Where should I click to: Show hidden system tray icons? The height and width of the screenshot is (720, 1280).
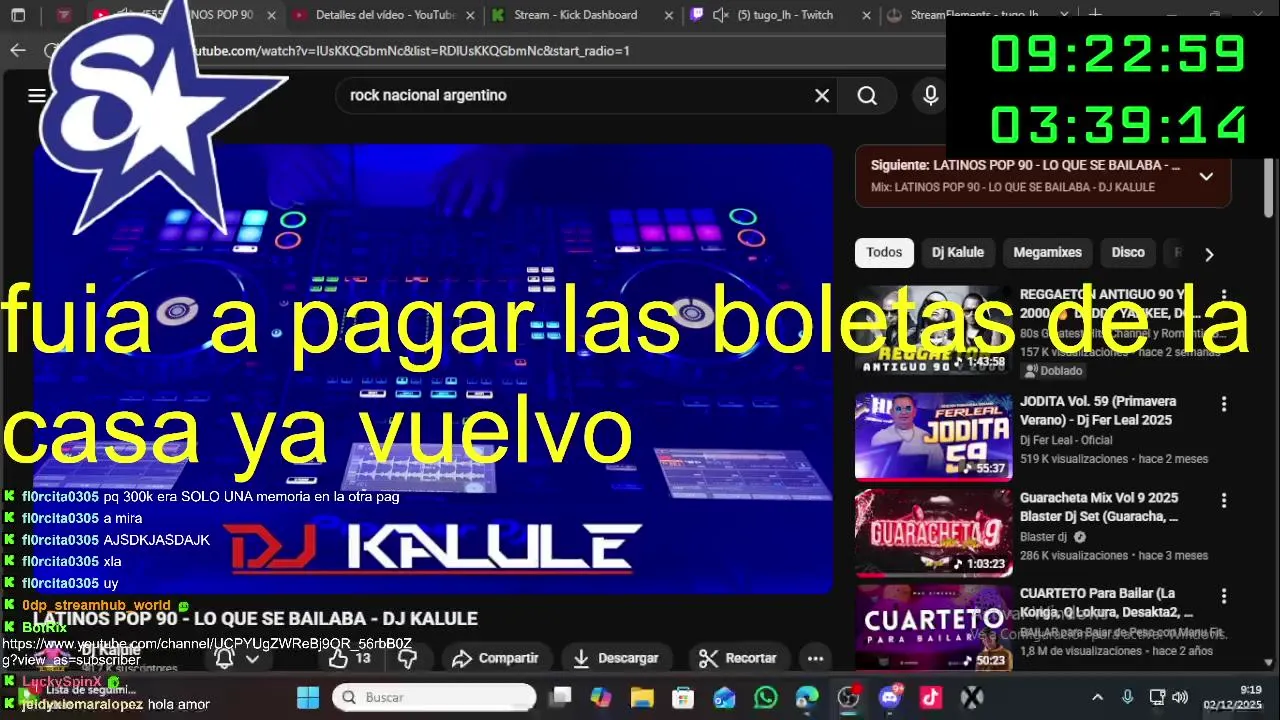click(x=1097, y=697)
